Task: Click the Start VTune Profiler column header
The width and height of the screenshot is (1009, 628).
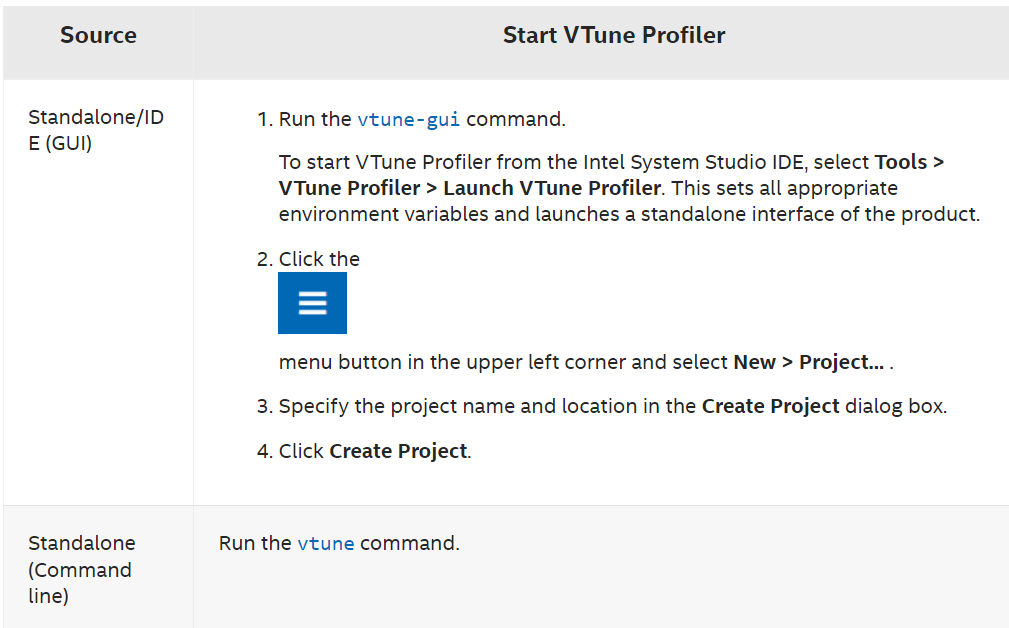Action: point(613,35)
